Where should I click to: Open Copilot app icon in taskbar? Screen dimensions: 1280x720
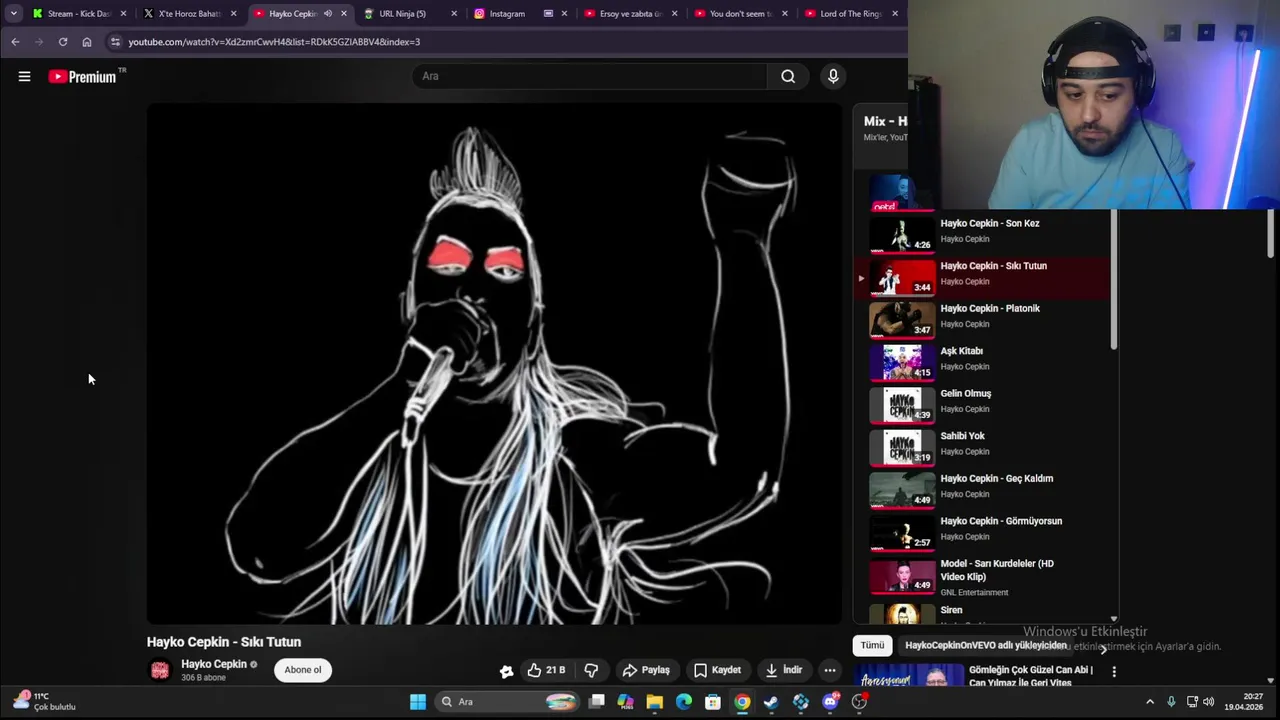625,702
